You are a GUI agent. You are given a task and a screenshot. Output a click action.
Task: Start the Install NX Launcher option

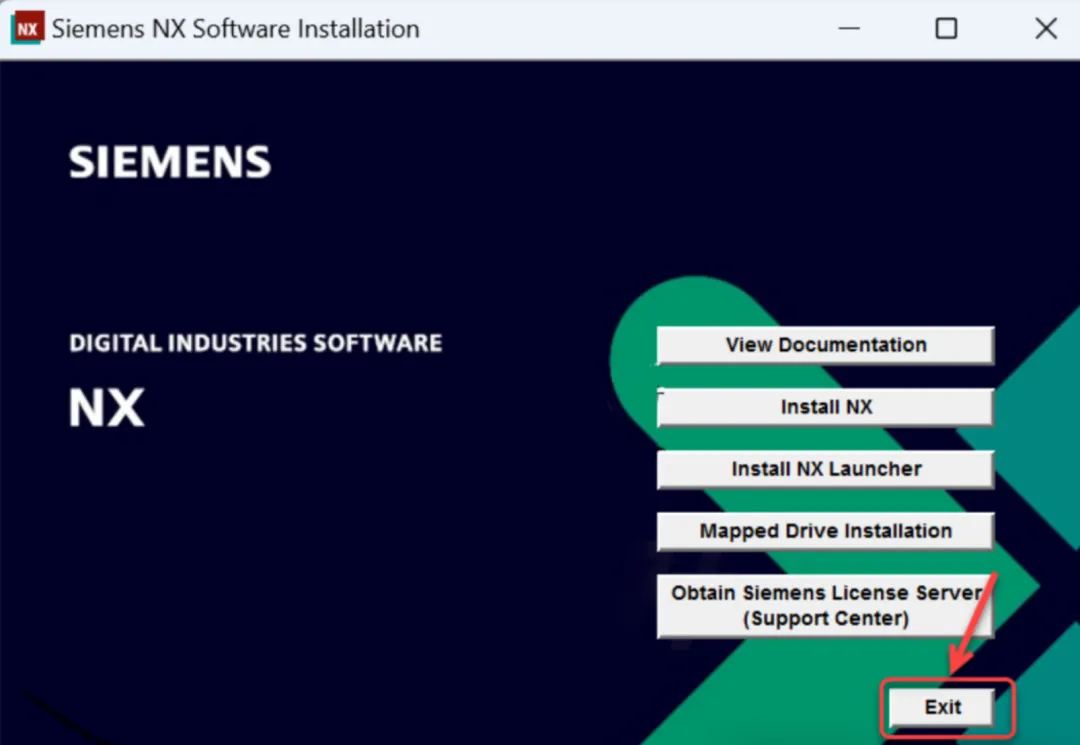[x=825, y=469]
